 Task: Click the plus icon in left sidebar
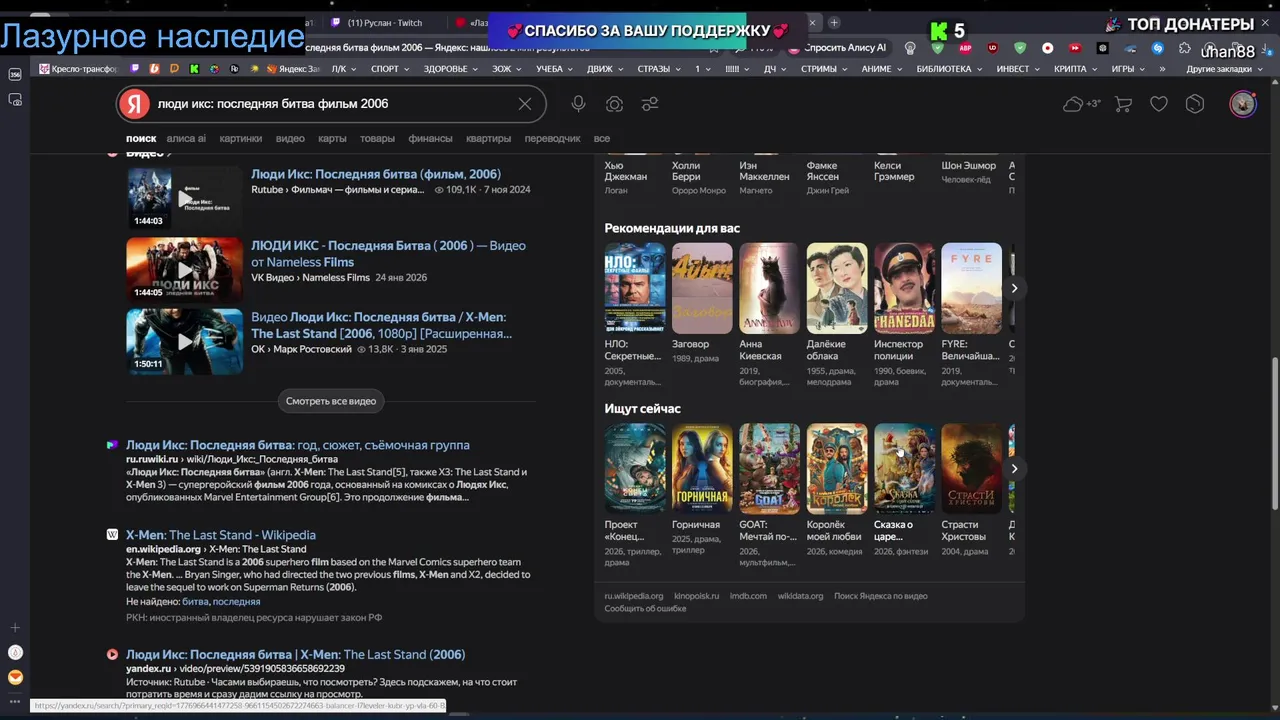[x=15, y=628]
